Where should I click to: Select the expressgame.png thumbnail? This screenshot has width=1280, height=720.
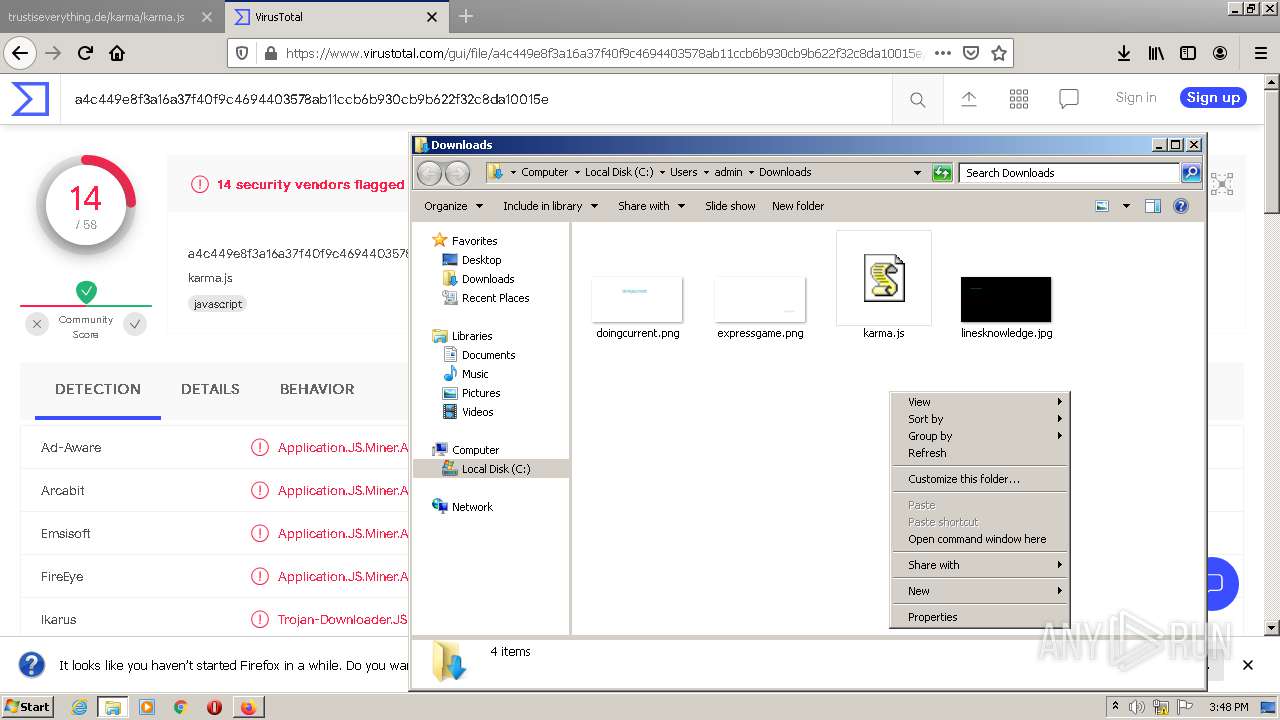[x=760, y=299]
